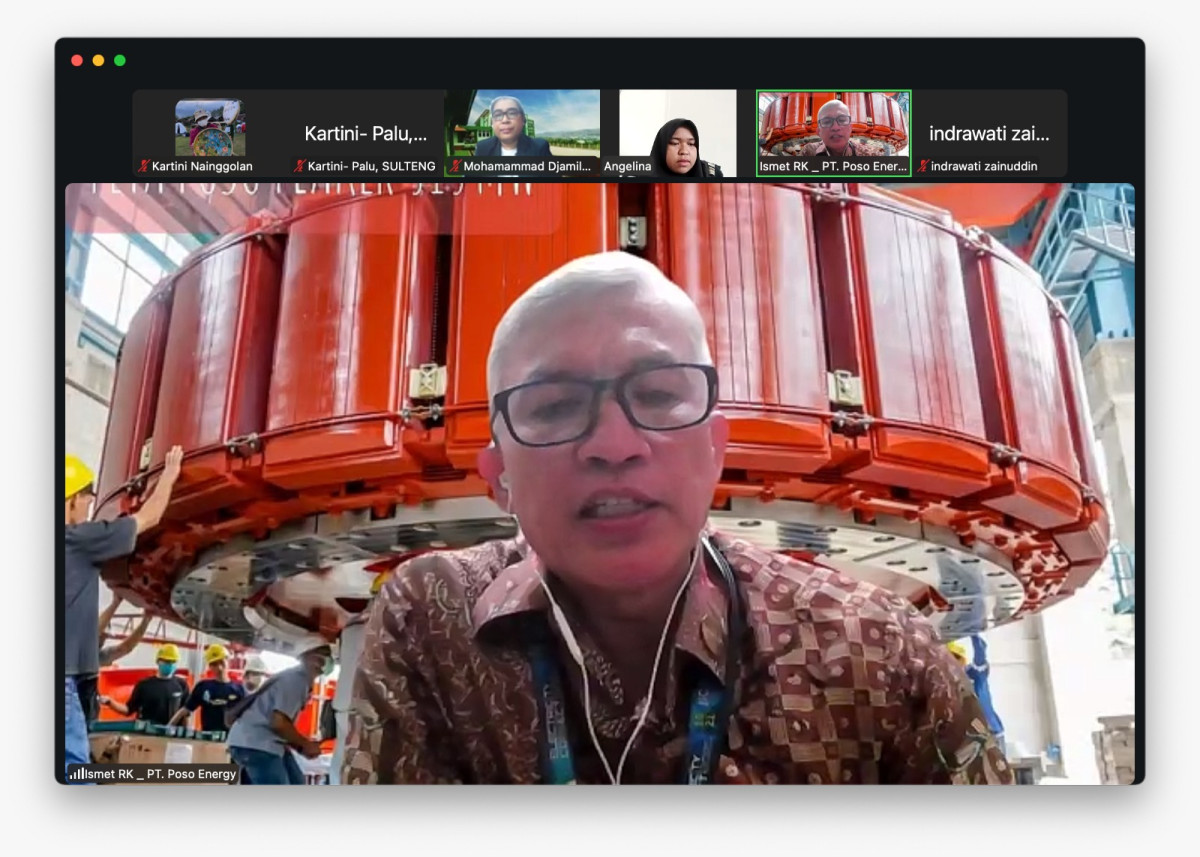Screen dimensions: 1200x857
Task: Select Kartini Nainggolan's video thumbnail picture
Action: [x=210, y=127]
